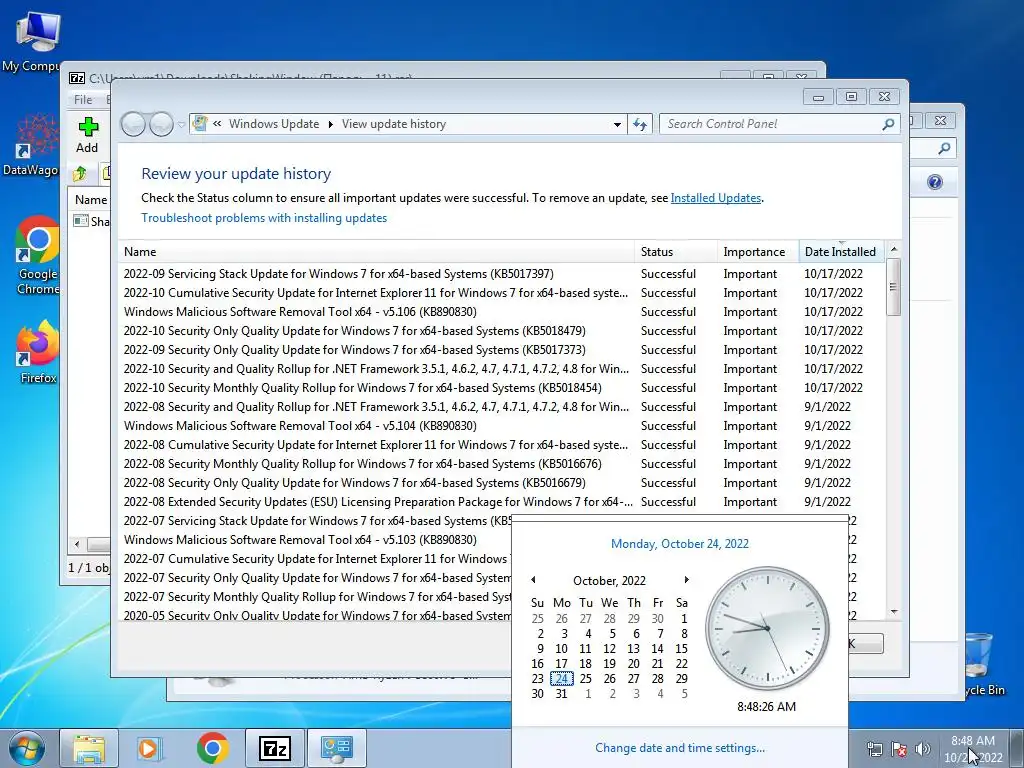Select the KB5018479 Security Only update row
Screen dimensions: 1024x768
pos(502,330)
